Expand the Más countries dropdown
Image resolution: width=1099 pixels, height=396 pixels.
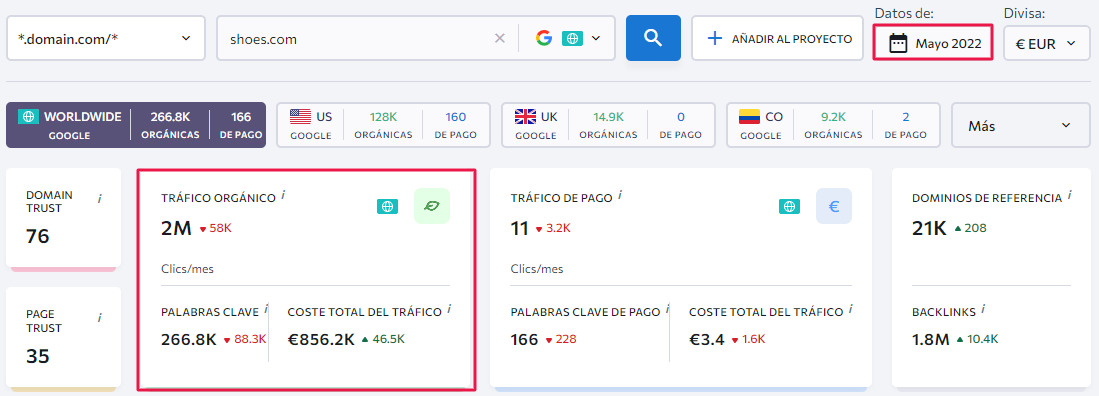point(1020,125)
